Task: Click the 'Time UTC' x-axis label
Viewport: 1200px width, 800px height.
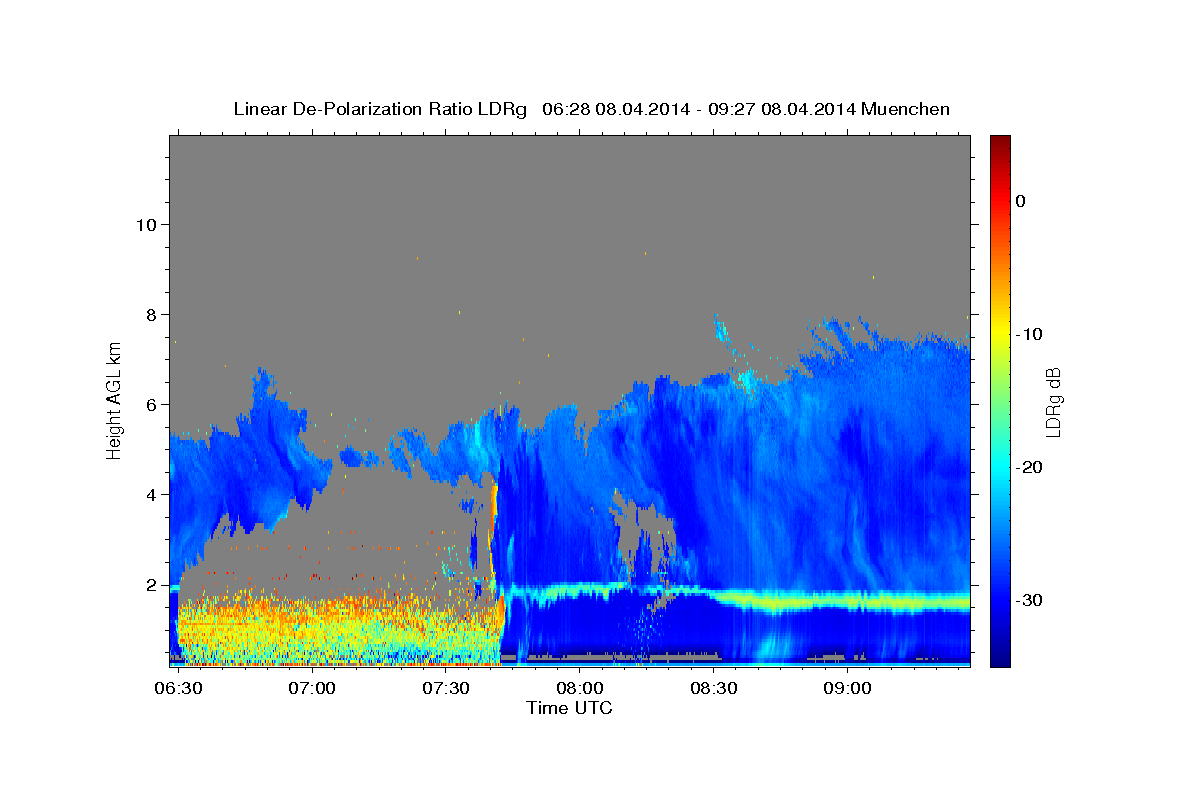Action: [x=569, y=708]
